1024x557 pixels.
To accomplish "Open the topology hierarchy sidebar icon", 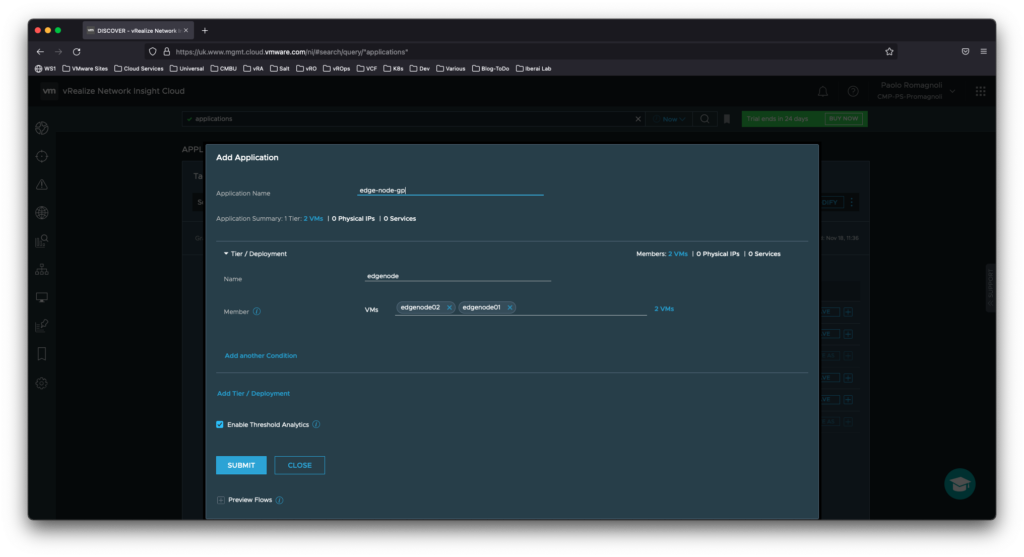I will (x=42, y=269).
